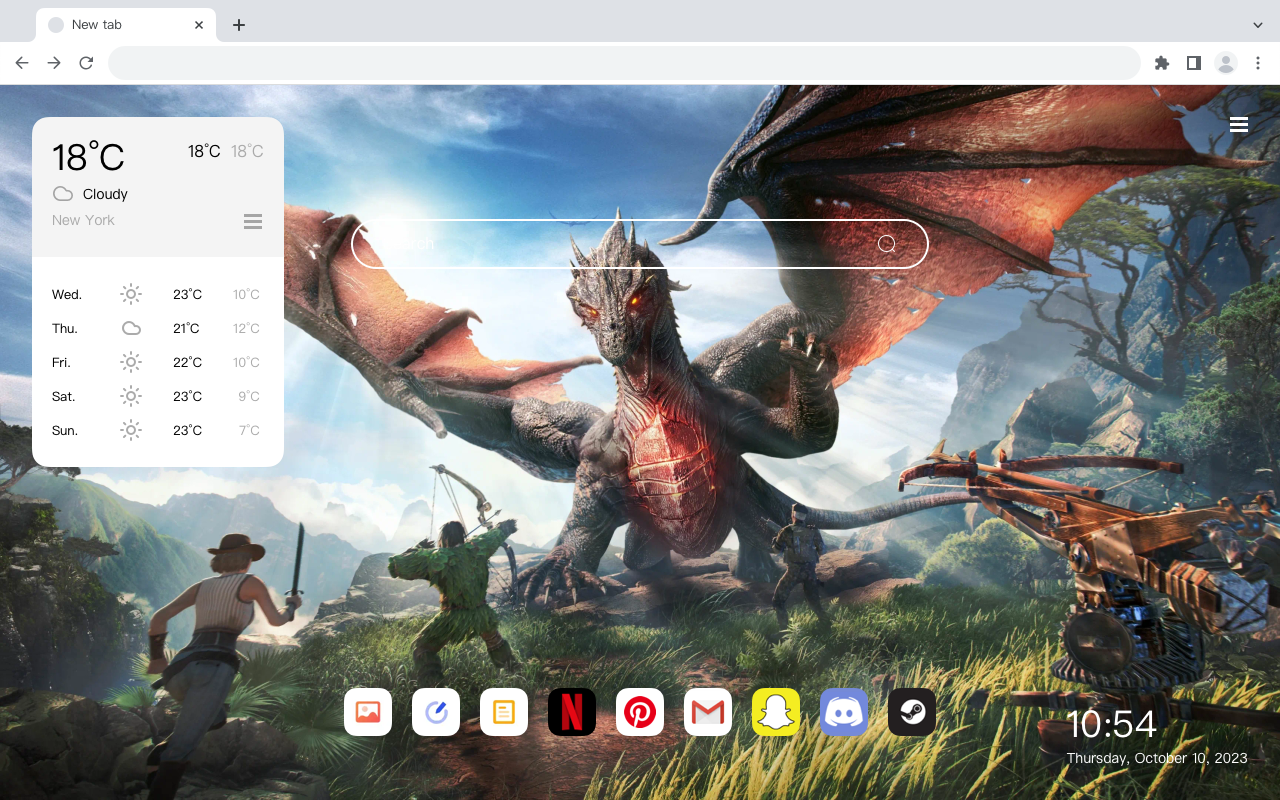Open the user profile avatar
This screenshot has width=1280, height=800.
click(x=1226, y=63)
